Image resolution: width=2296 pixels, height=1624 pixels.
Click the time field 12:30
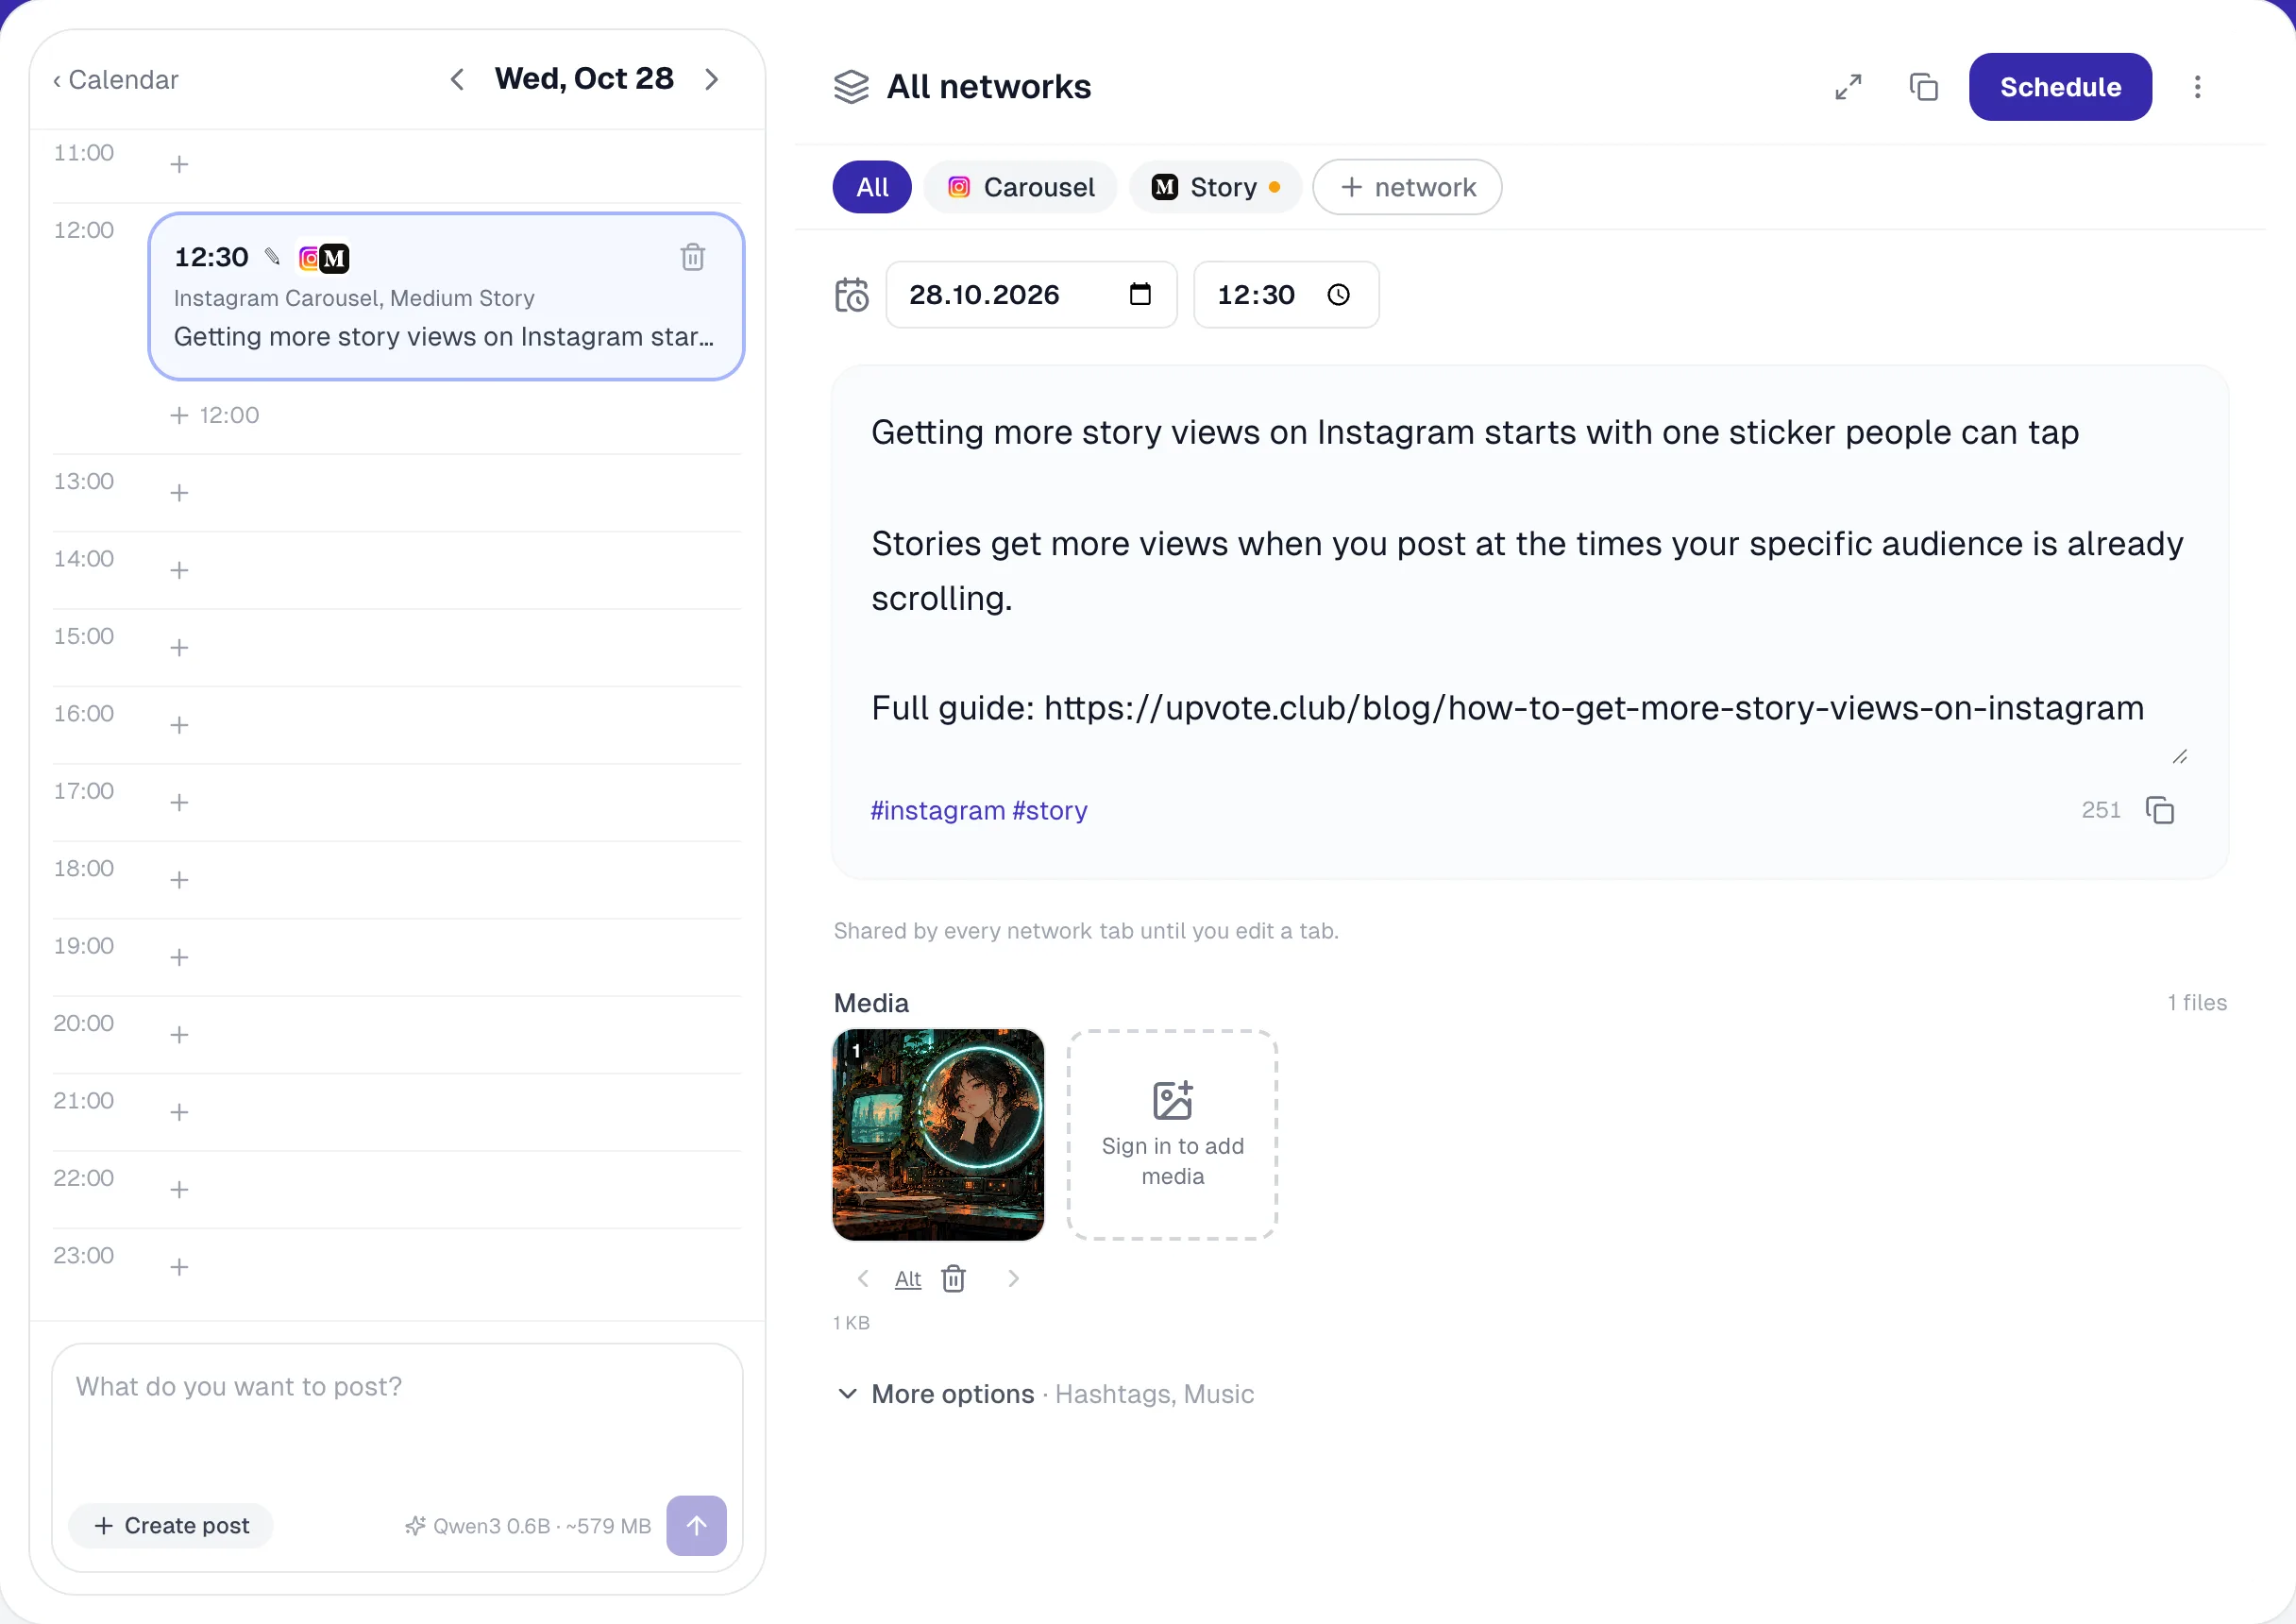point(1286,294)
